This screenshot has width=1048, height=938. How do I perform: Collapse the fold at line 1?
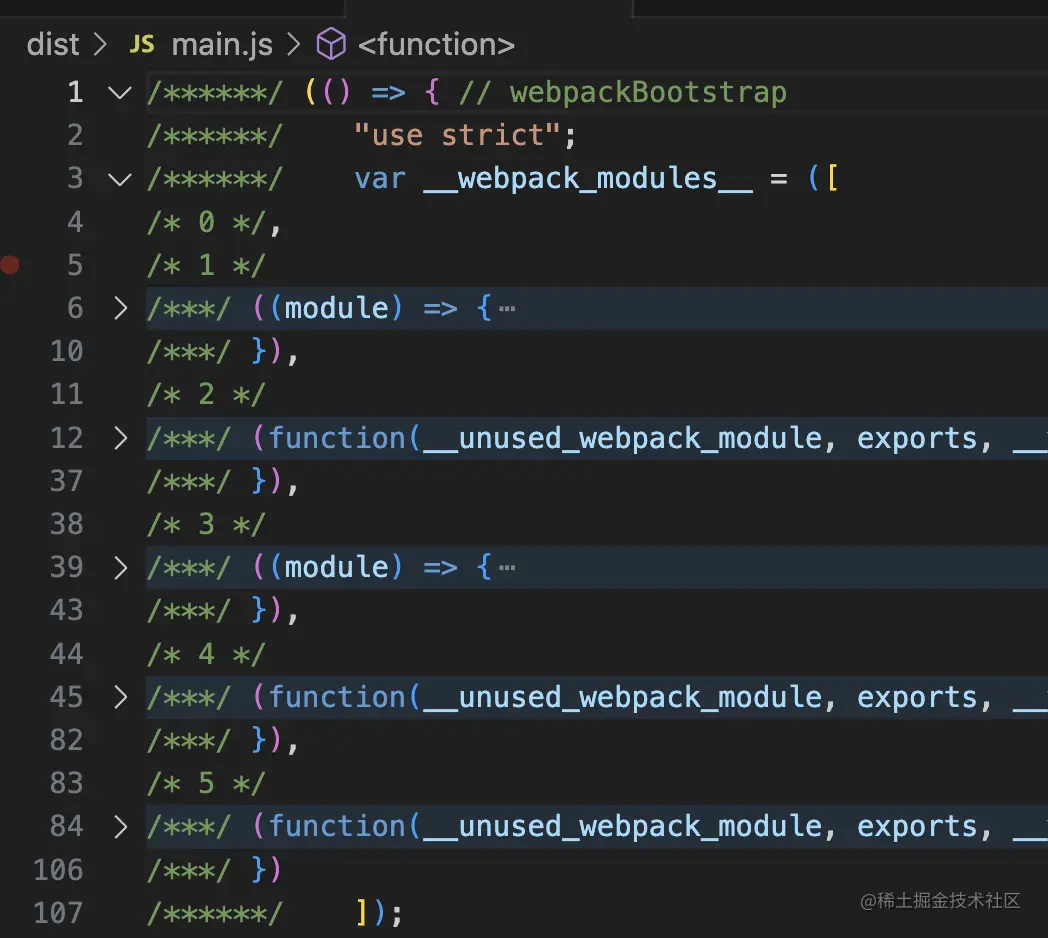(x=120, y=92)
